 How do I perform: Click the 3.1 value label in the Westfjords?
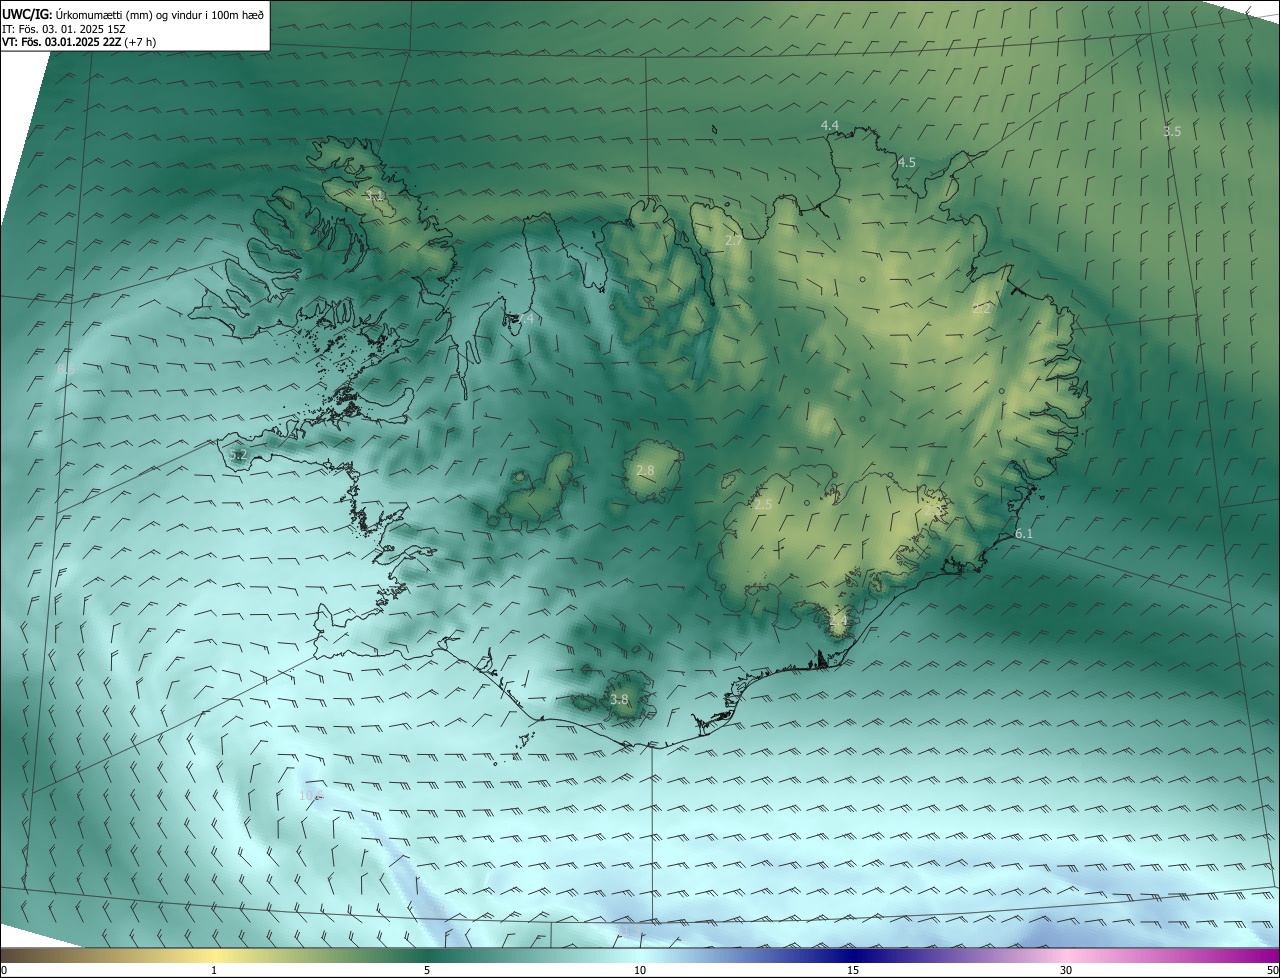click(x=375, y=196)
